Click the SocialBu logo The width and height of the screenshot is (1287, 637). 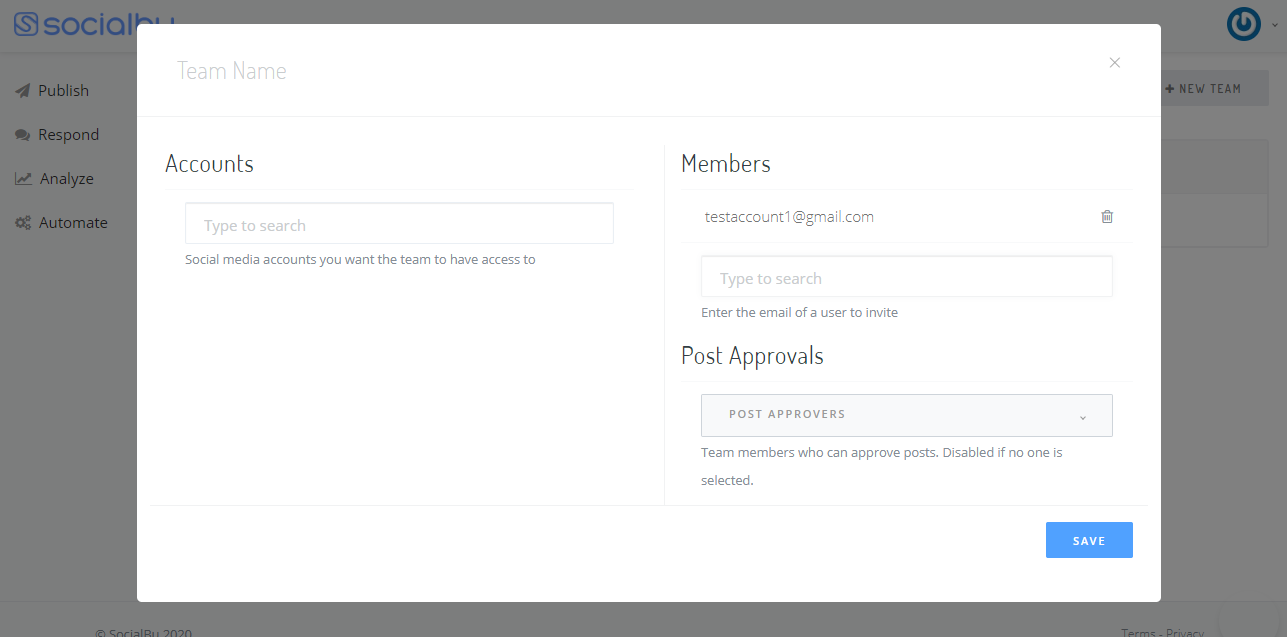point(95,24)
